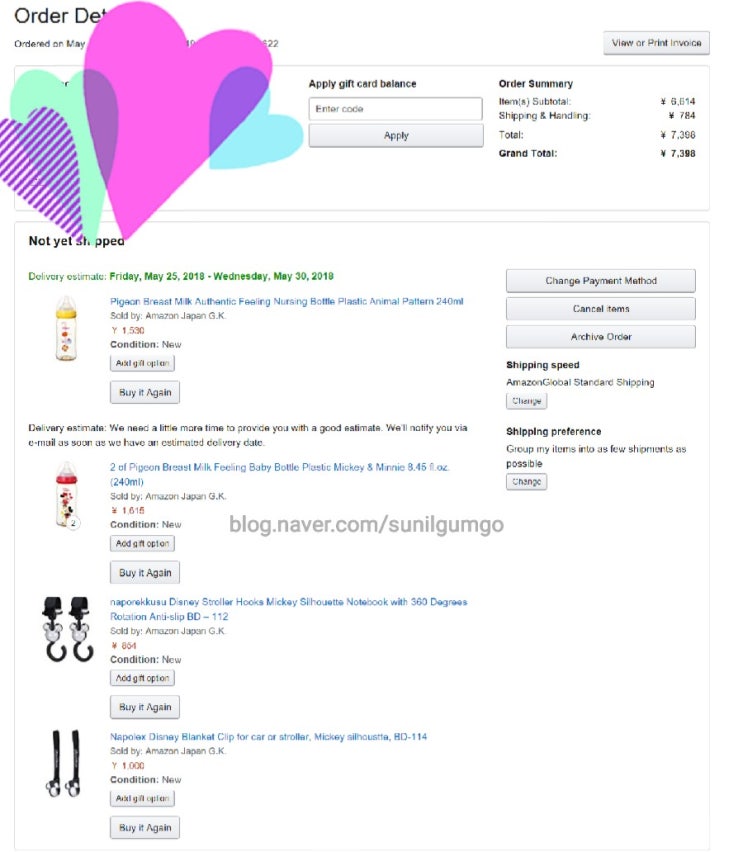Click the yellow-cap bottle product thumbnail
The image size is (743, 852).
[x=66, y=328]
